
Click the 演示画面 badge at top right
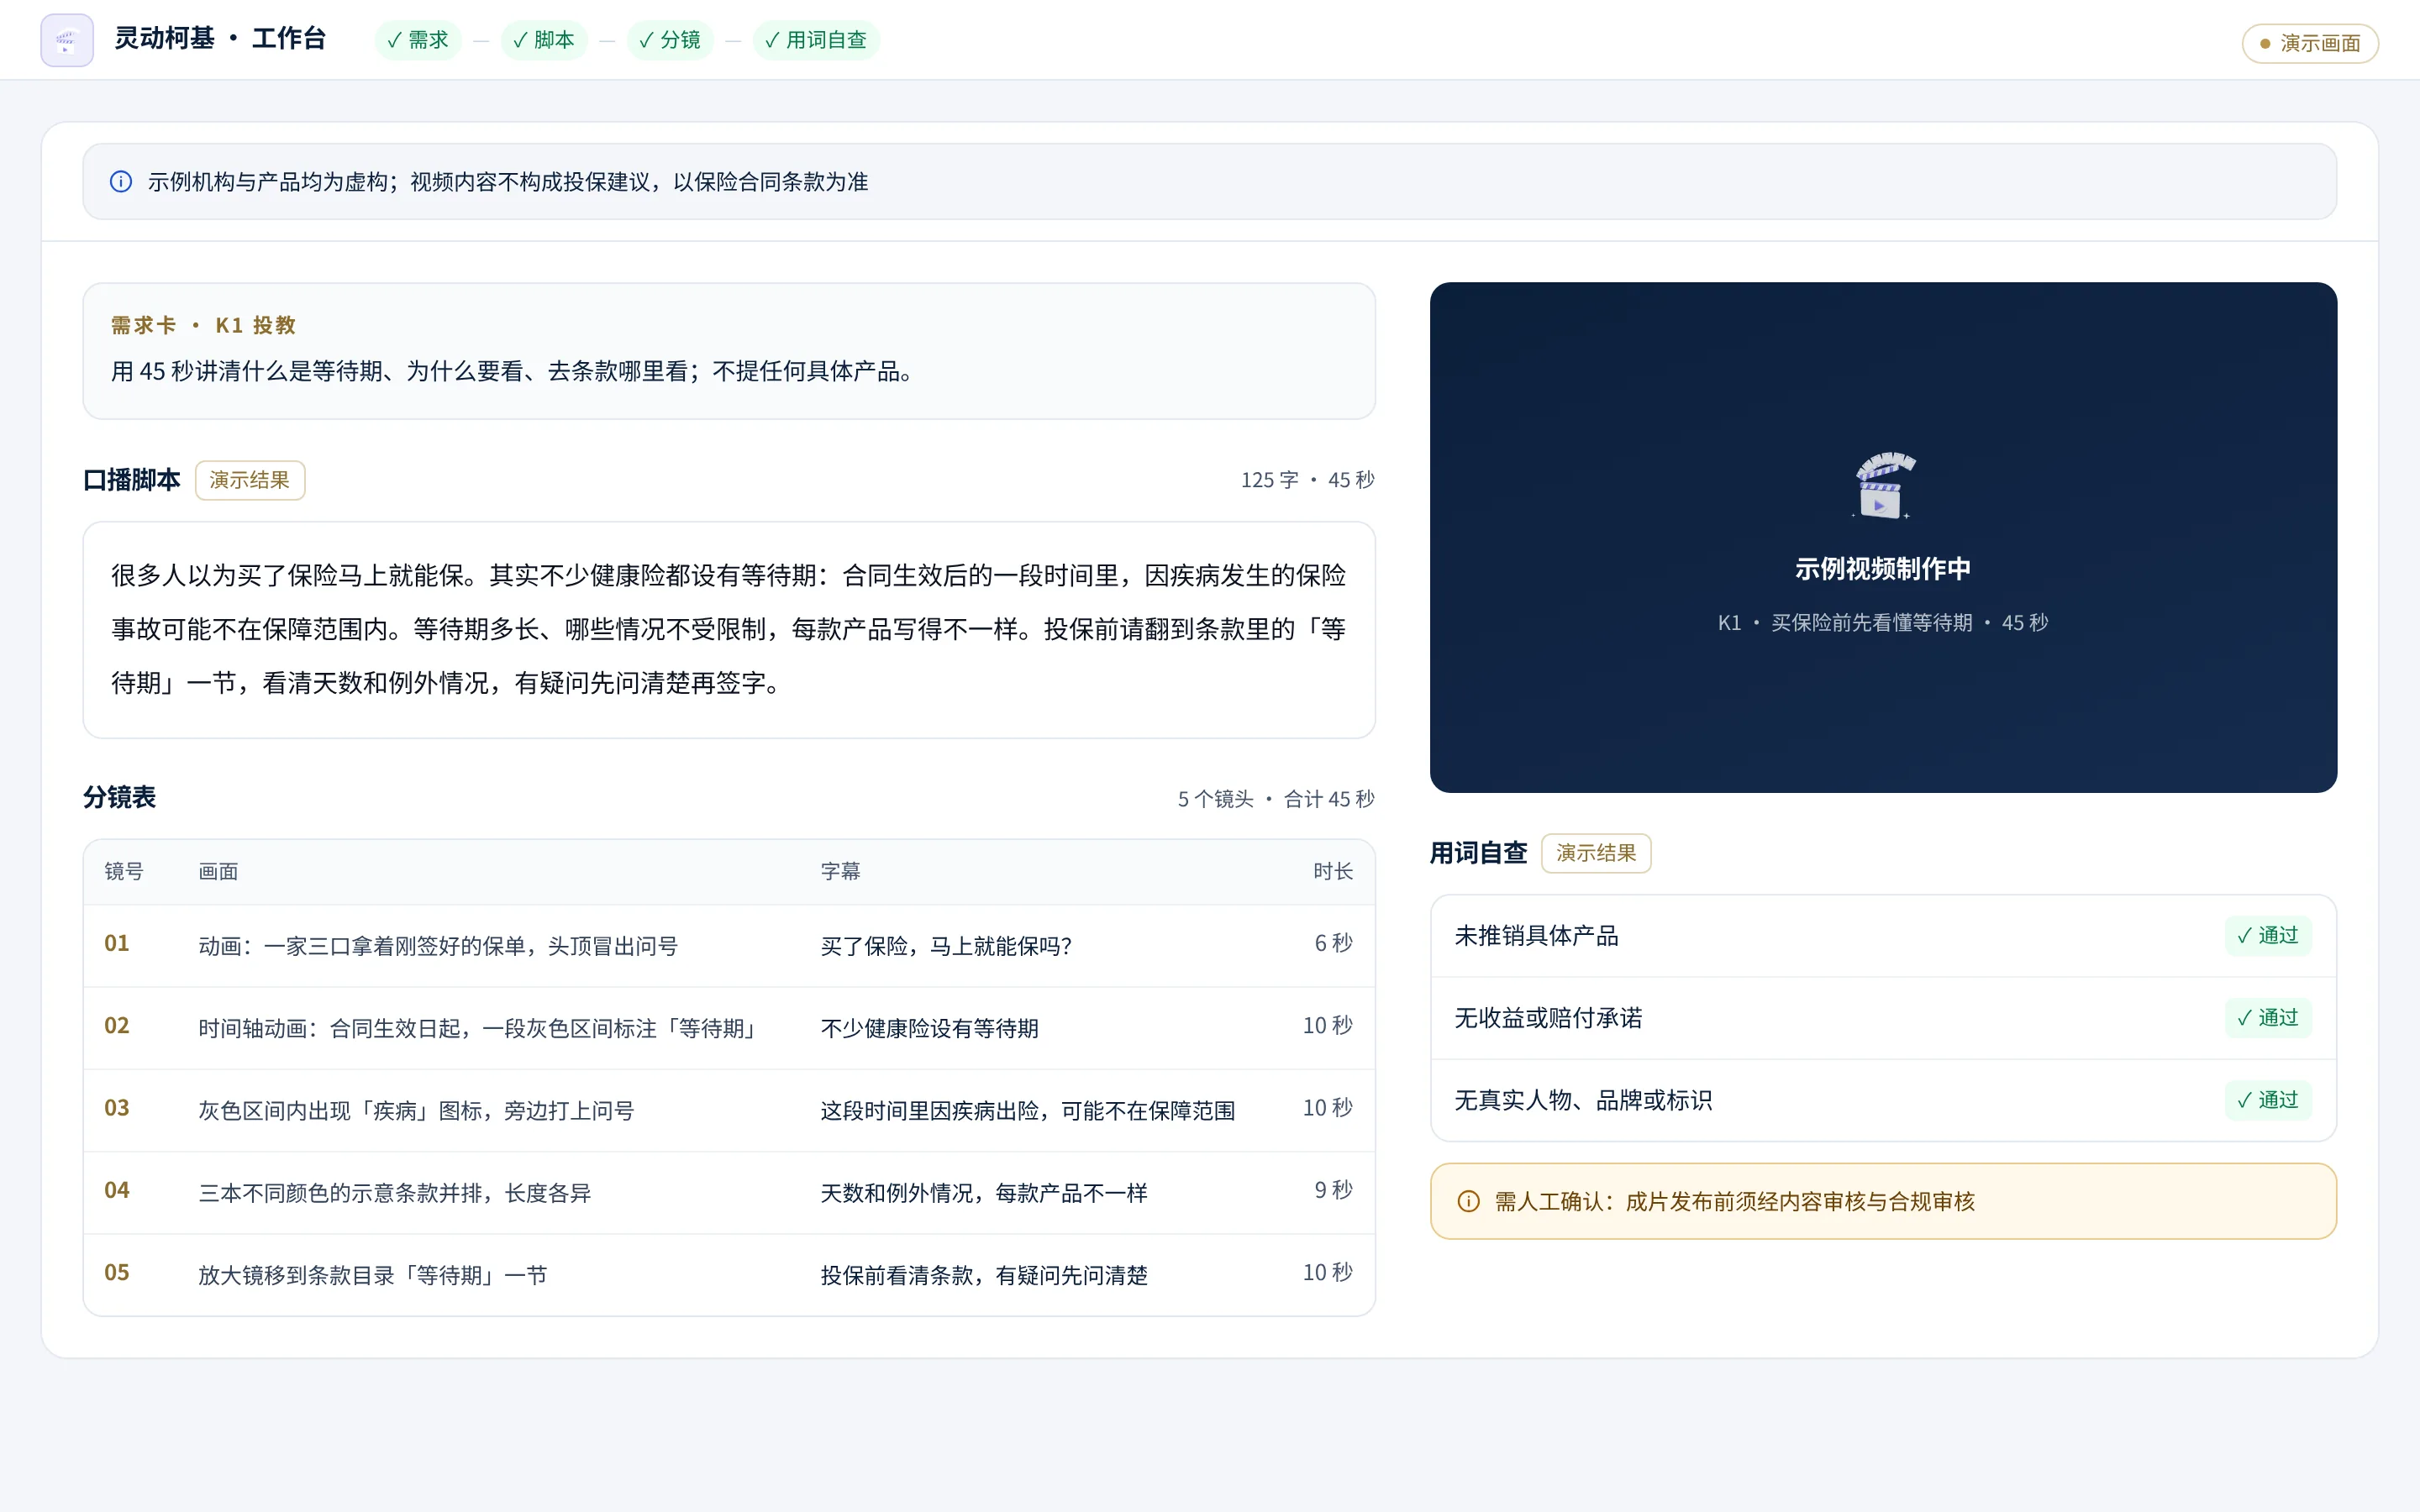coord(2310,43)
